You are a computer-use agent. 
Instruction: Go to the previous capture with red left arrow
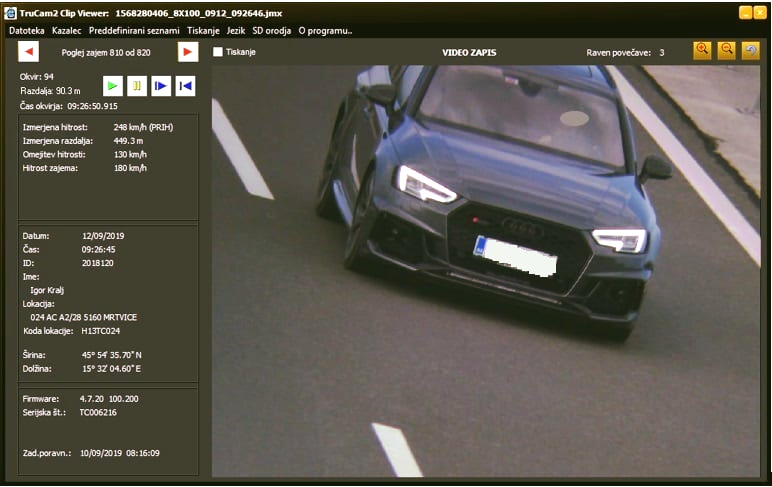(x=28, y=52)
